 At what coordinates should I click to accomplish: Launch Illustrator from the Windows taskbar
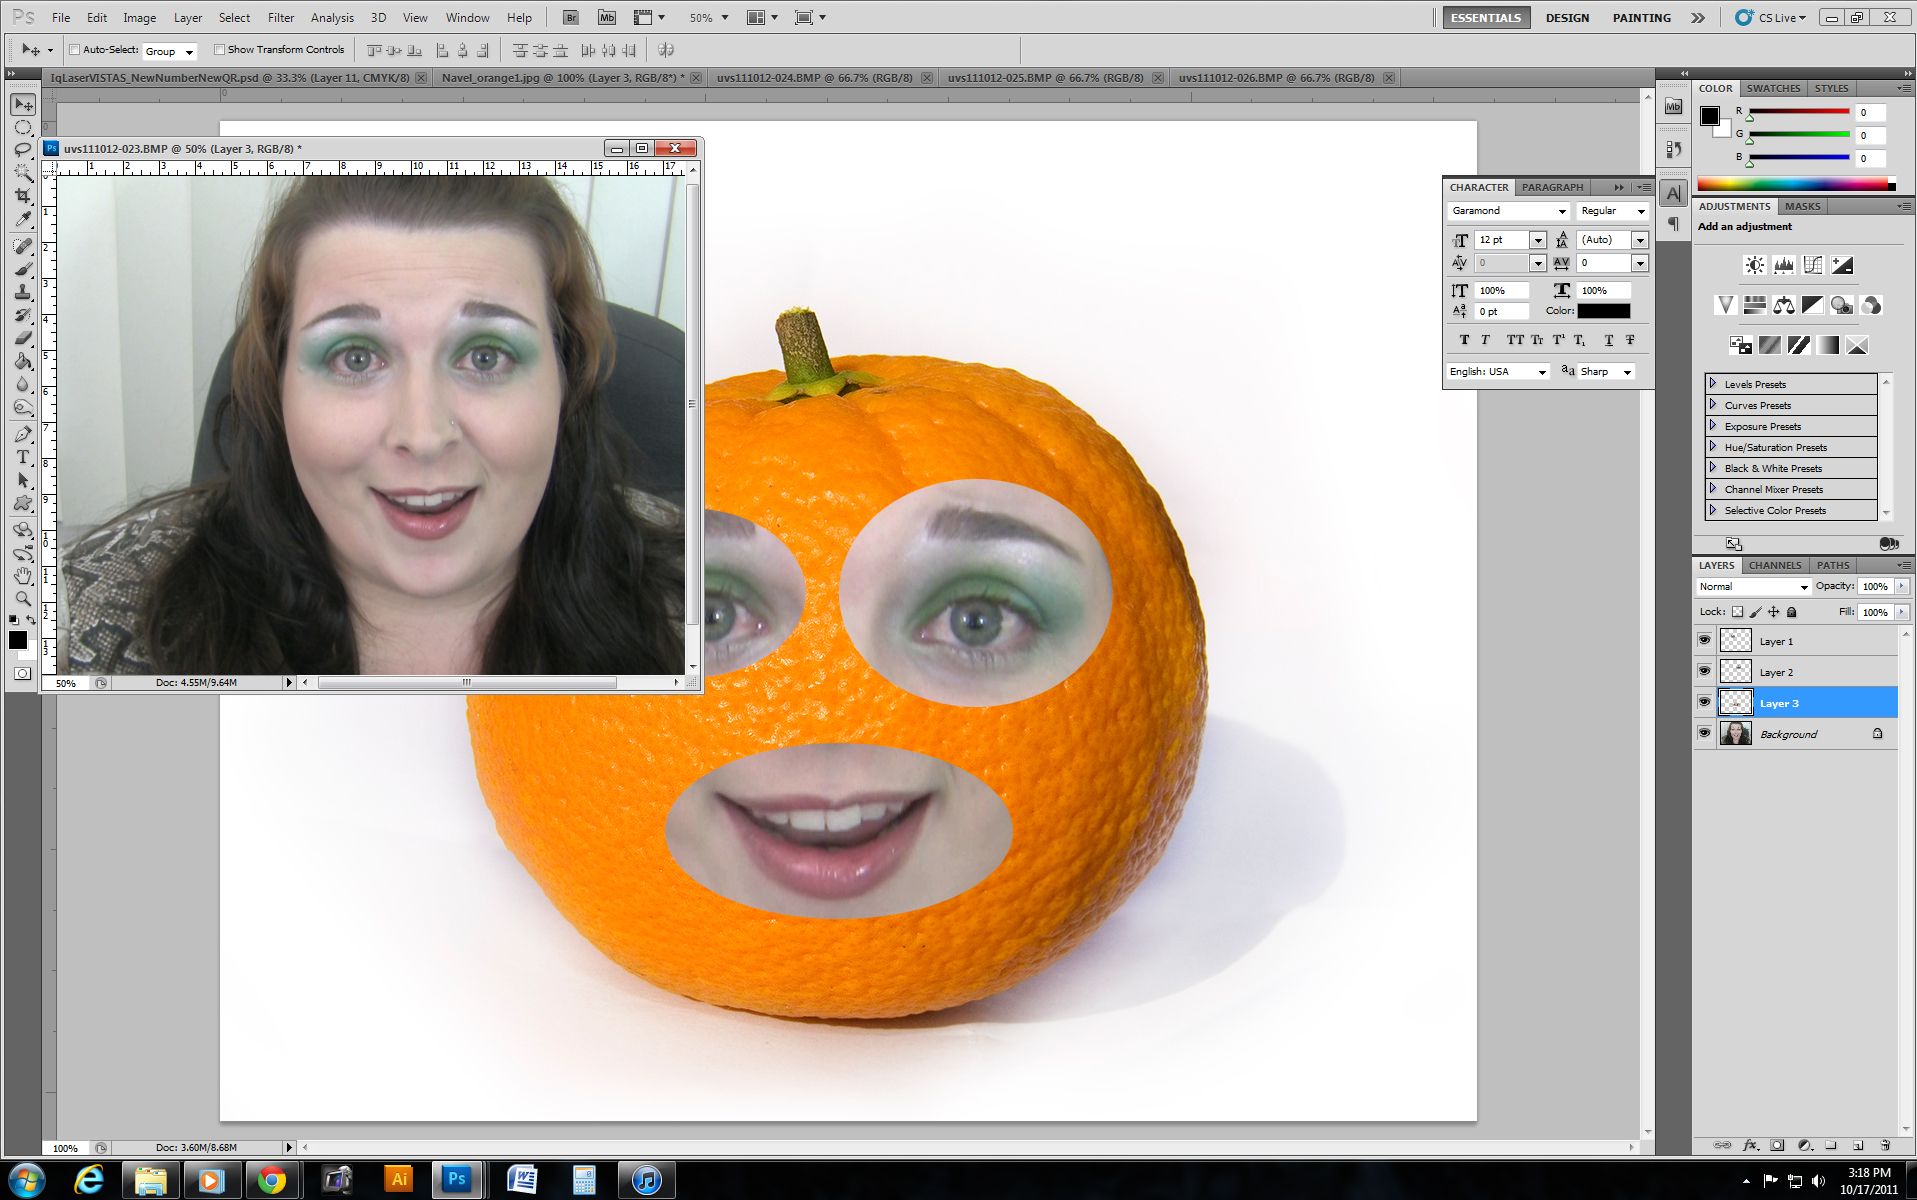398,1180
